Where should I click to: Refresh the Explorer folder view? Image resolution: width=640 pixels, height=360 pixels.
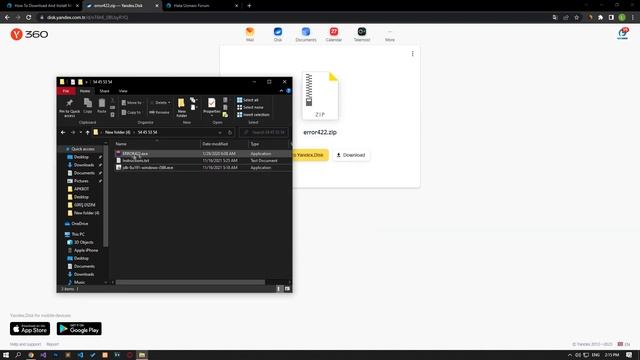(x=230, y=132)
